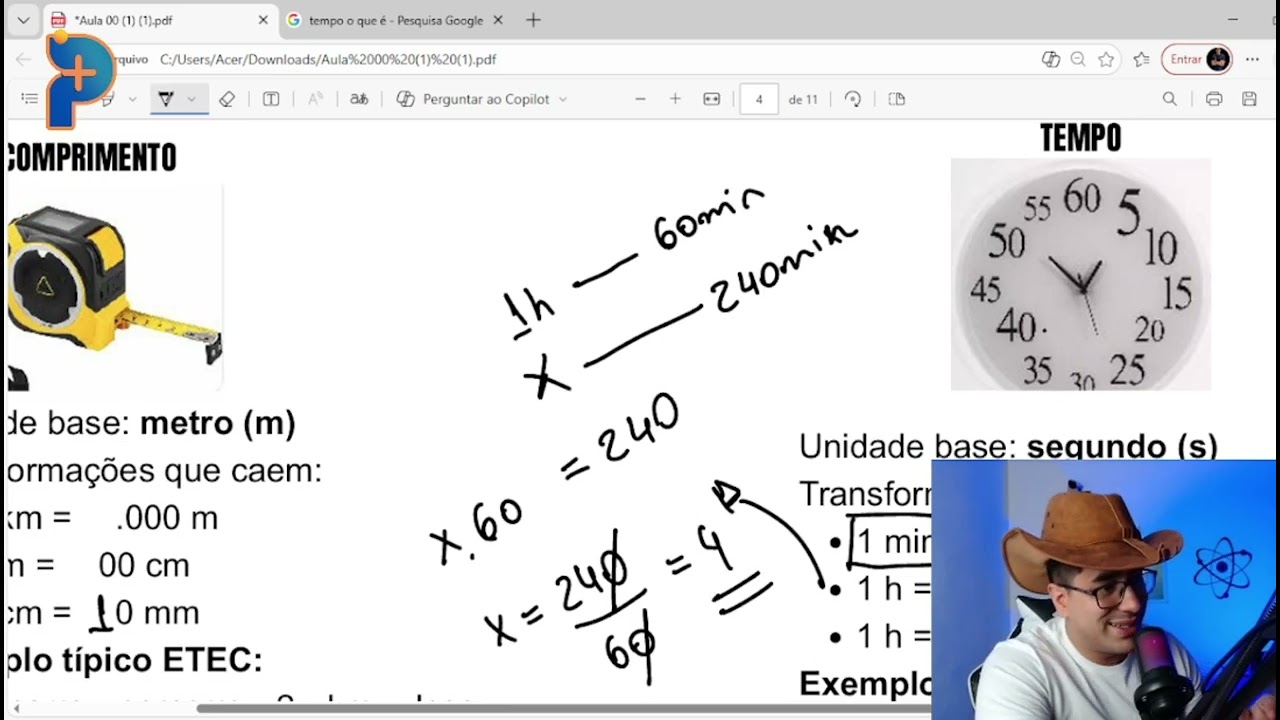Toggle the PDF table of contents
1280x720 pixels.
click(30, 99)
